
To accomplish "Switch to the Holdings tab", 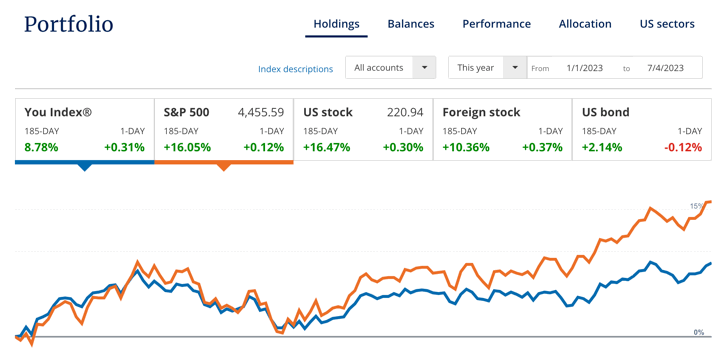I will pos(336,24).
